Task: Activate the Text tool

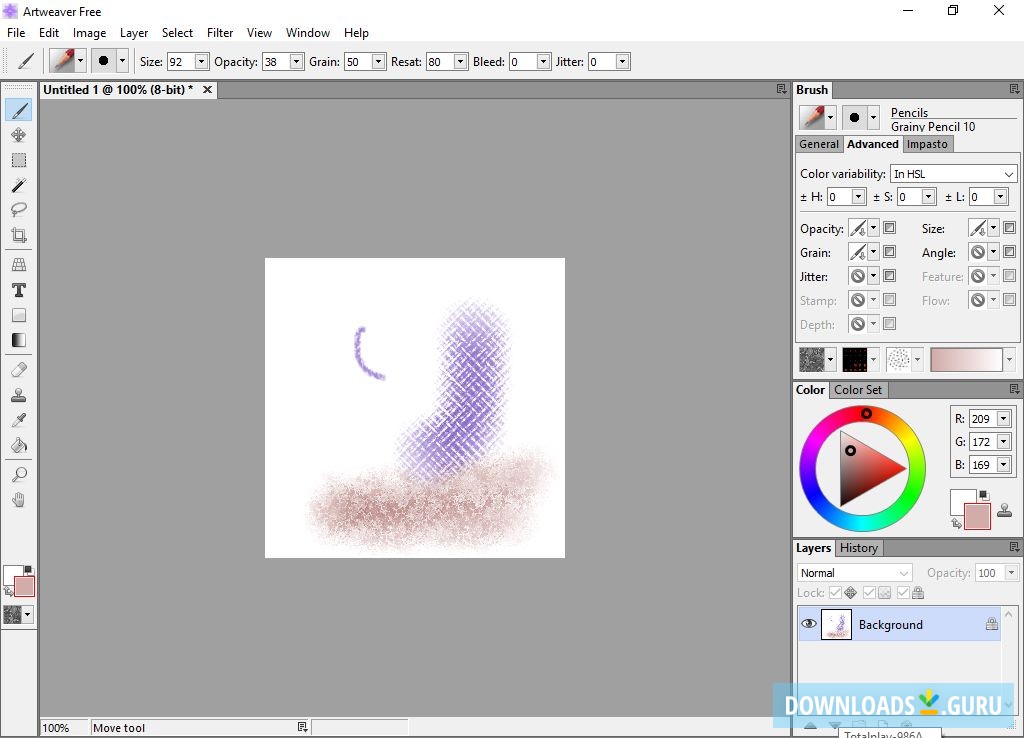Action: pos(20,290)
